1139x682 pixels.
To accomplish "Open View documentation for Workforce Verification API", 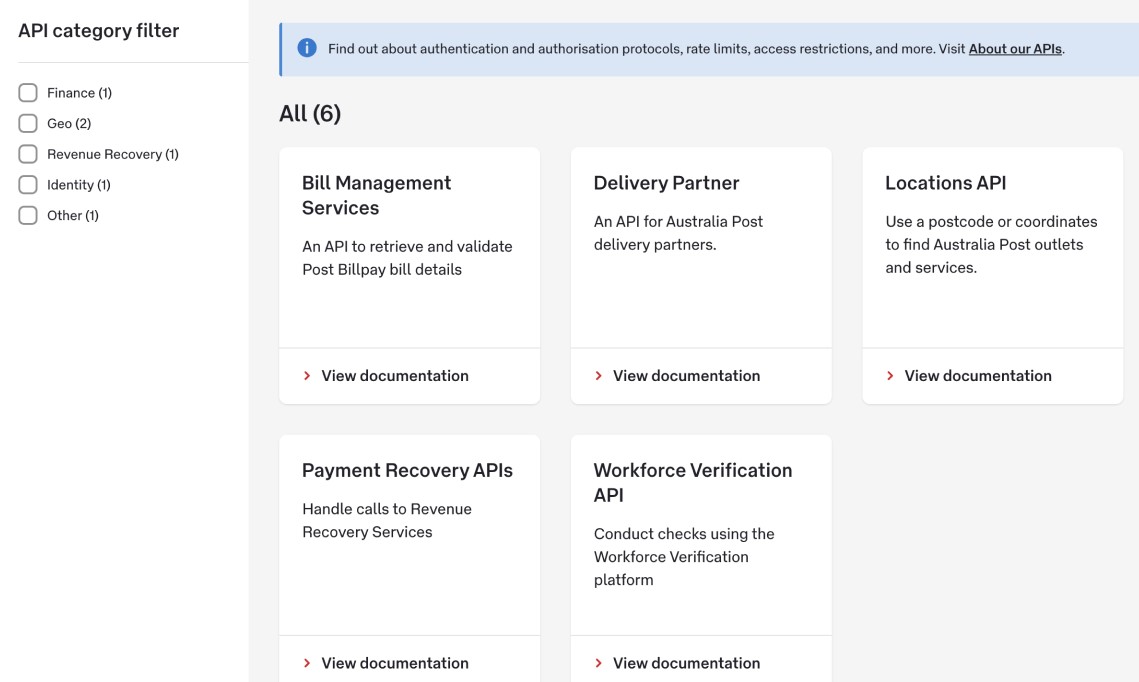I will pos(686,663).
